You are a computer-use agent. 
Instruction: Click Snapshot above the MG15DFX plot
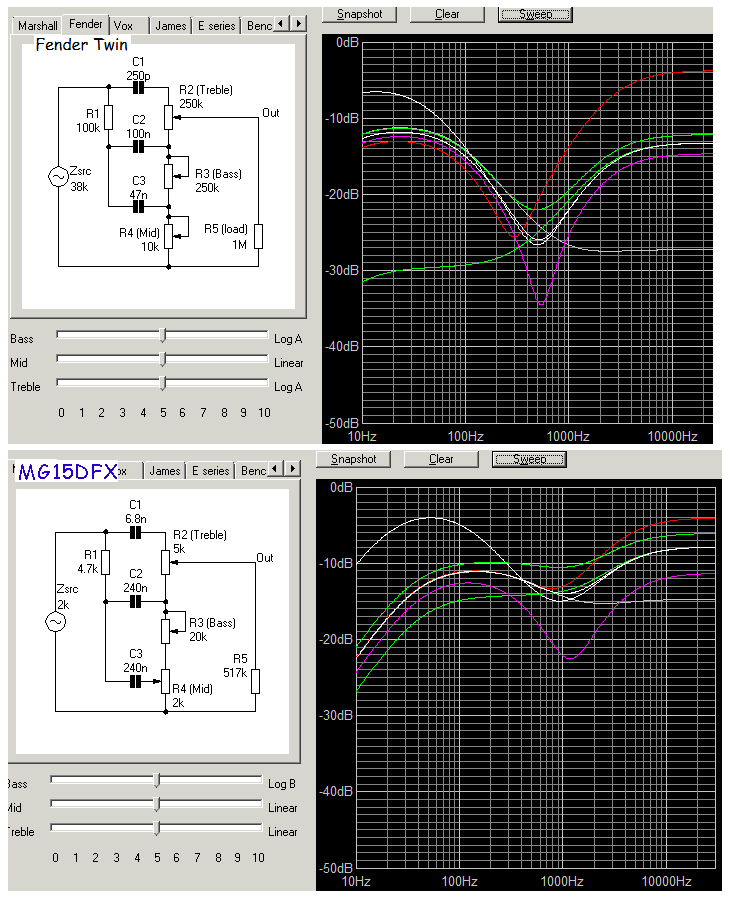353,459
